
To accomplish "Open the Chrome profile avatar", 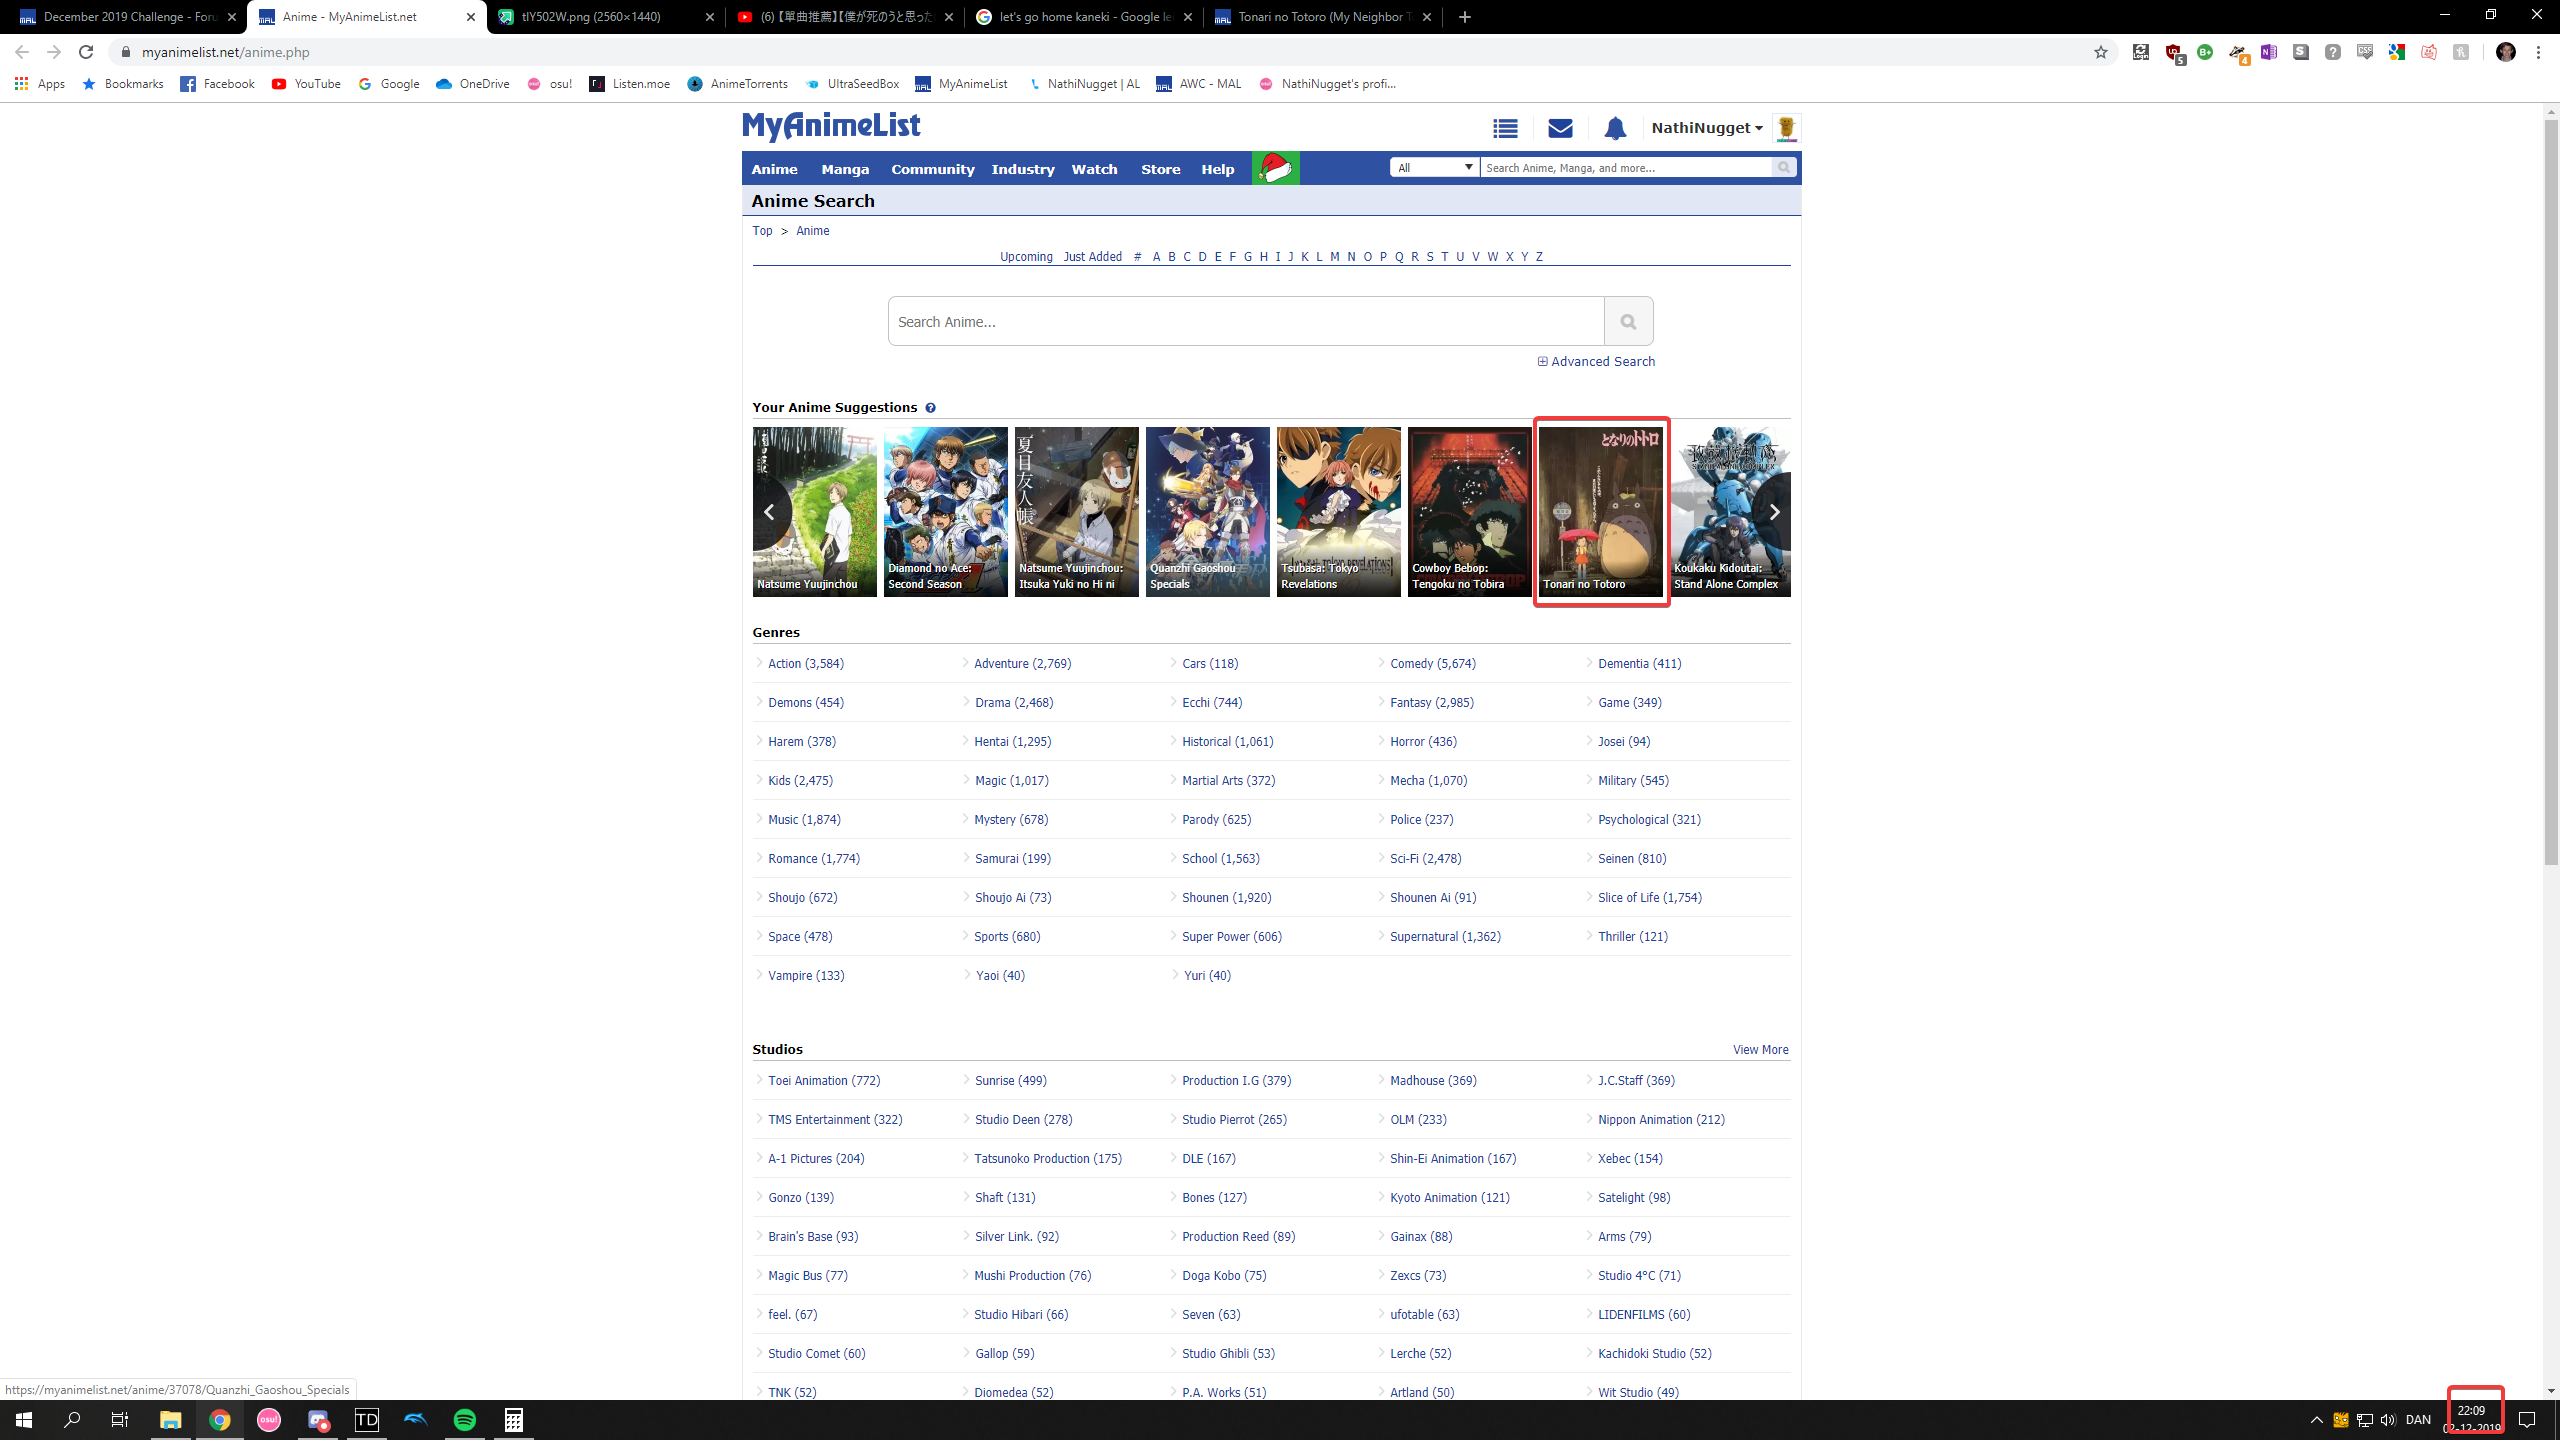I will point(2506,52).
